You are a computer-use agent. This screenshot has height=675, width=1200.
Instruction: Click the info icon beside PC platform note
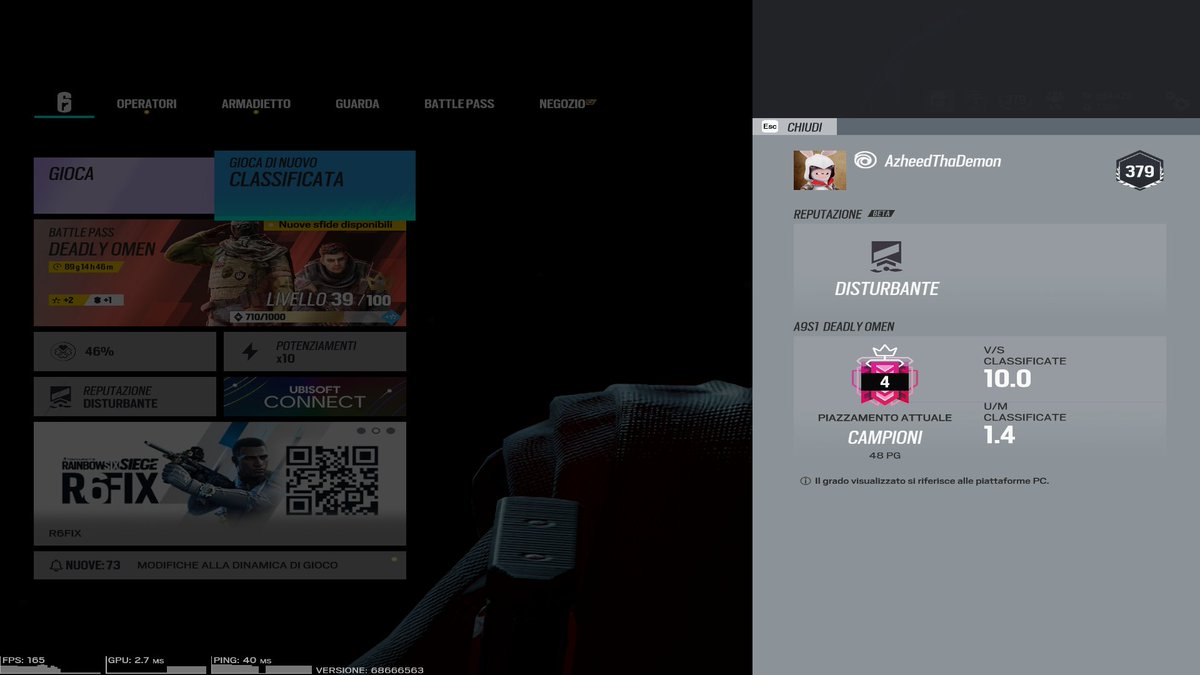[805, 481]
